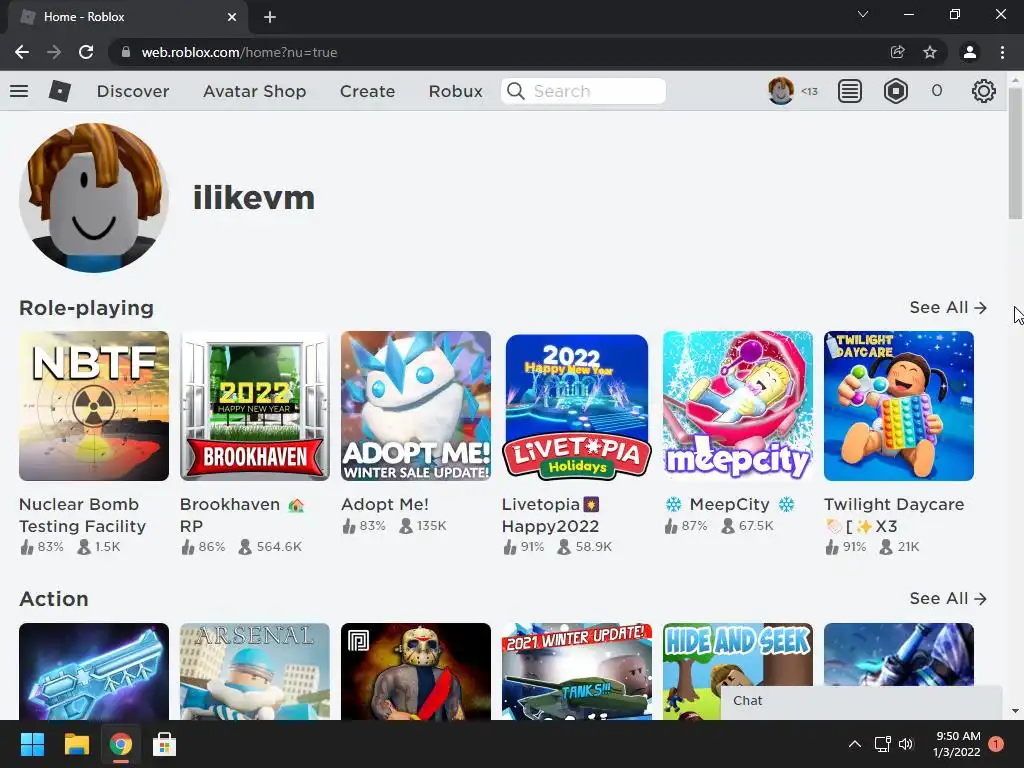Viewport: 1024px width, 768px height.
Task: Open Livetopia Happy2022 thumbnail
Action: click(x=577, y=406)
